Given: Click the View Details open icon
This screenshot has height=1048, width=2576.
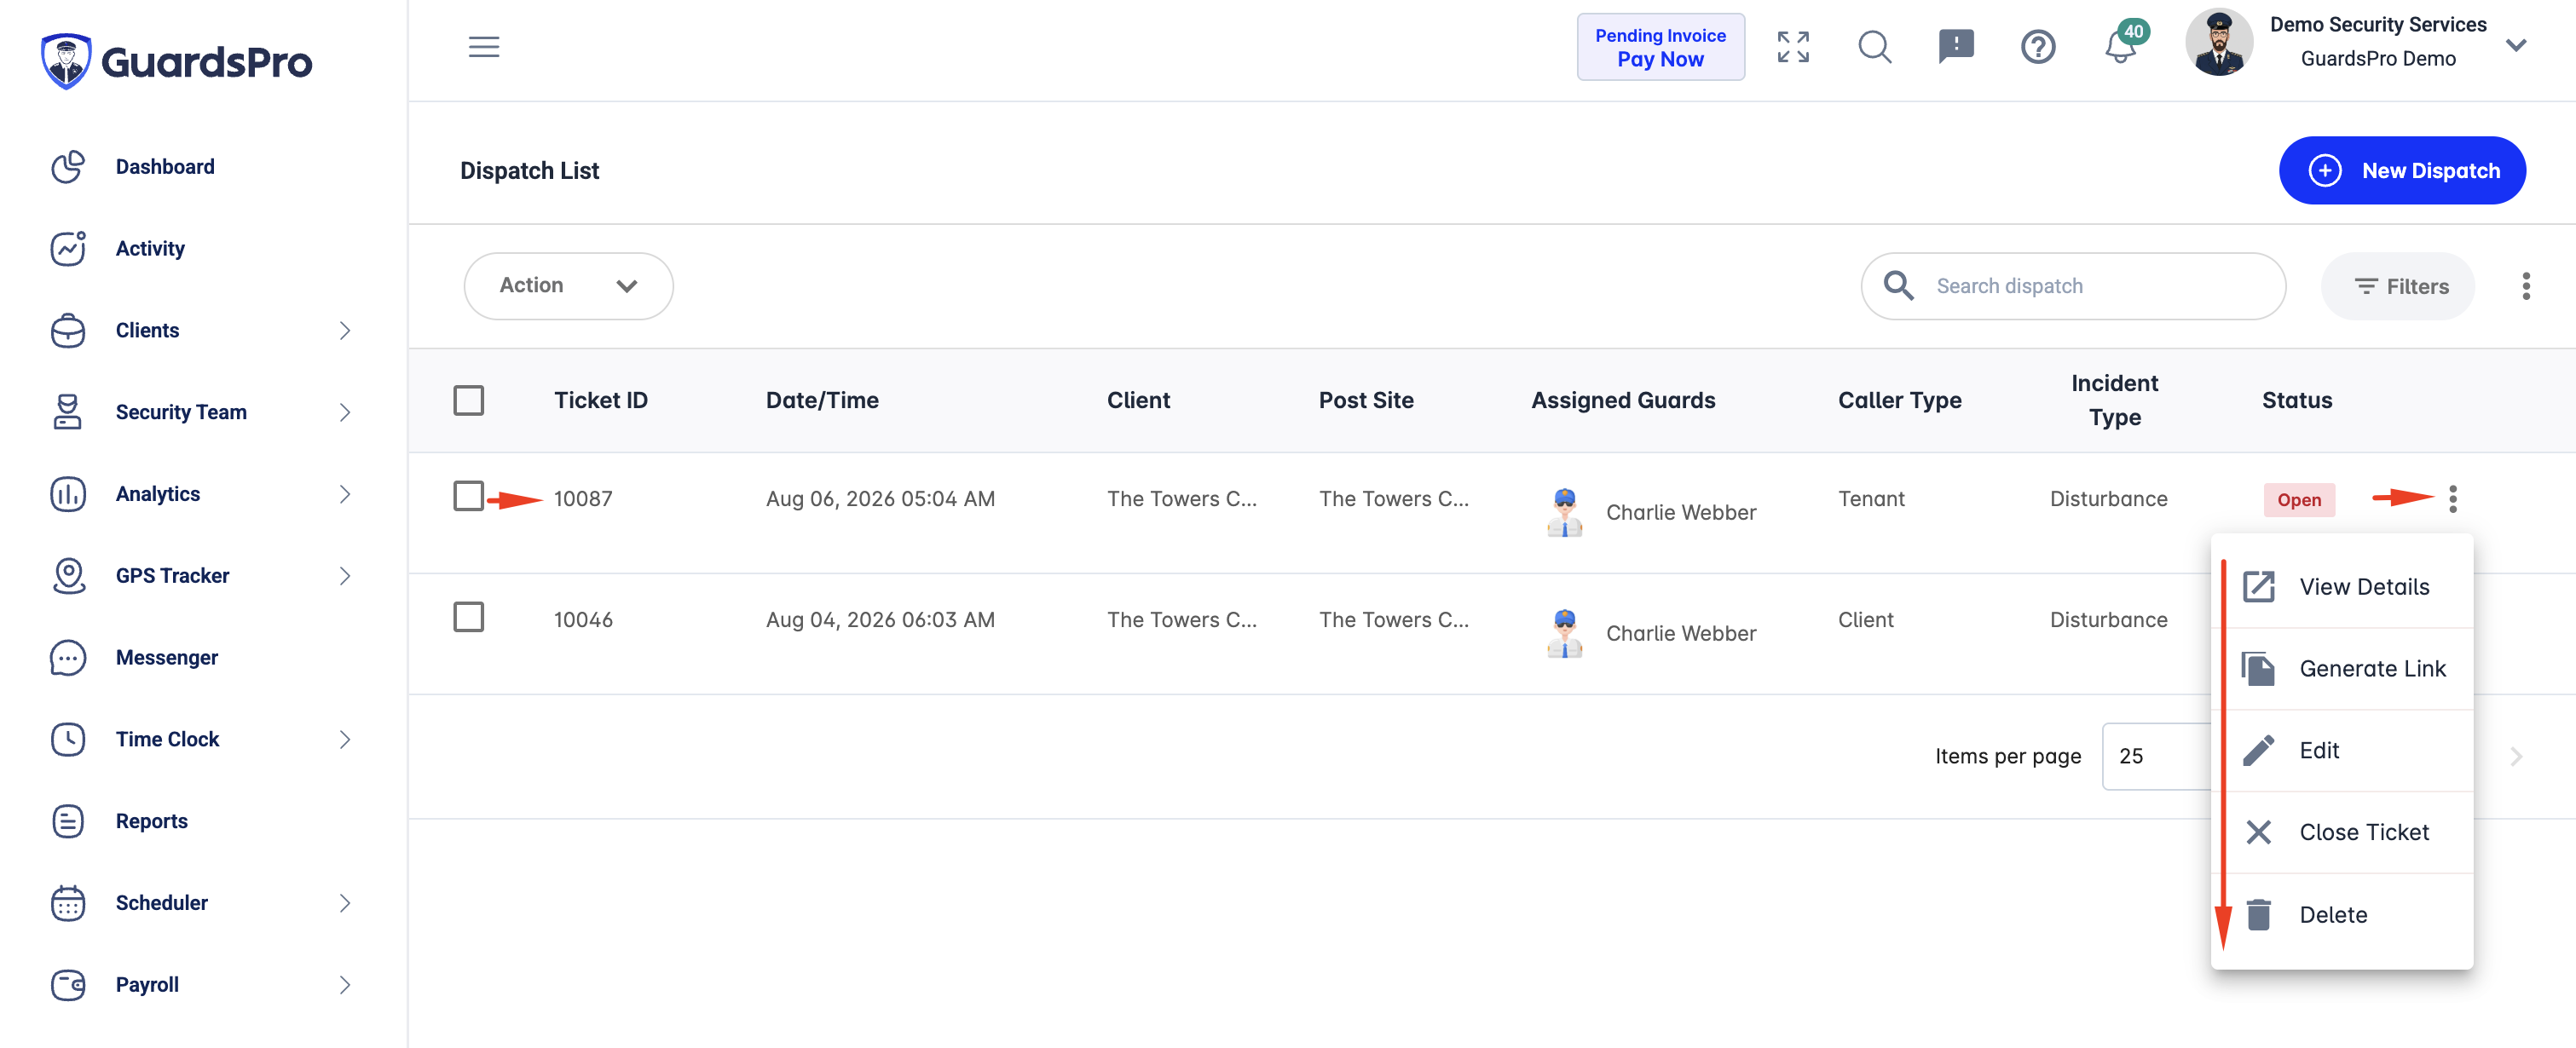Looking at the screenshot, I should tap(2259, 587).
